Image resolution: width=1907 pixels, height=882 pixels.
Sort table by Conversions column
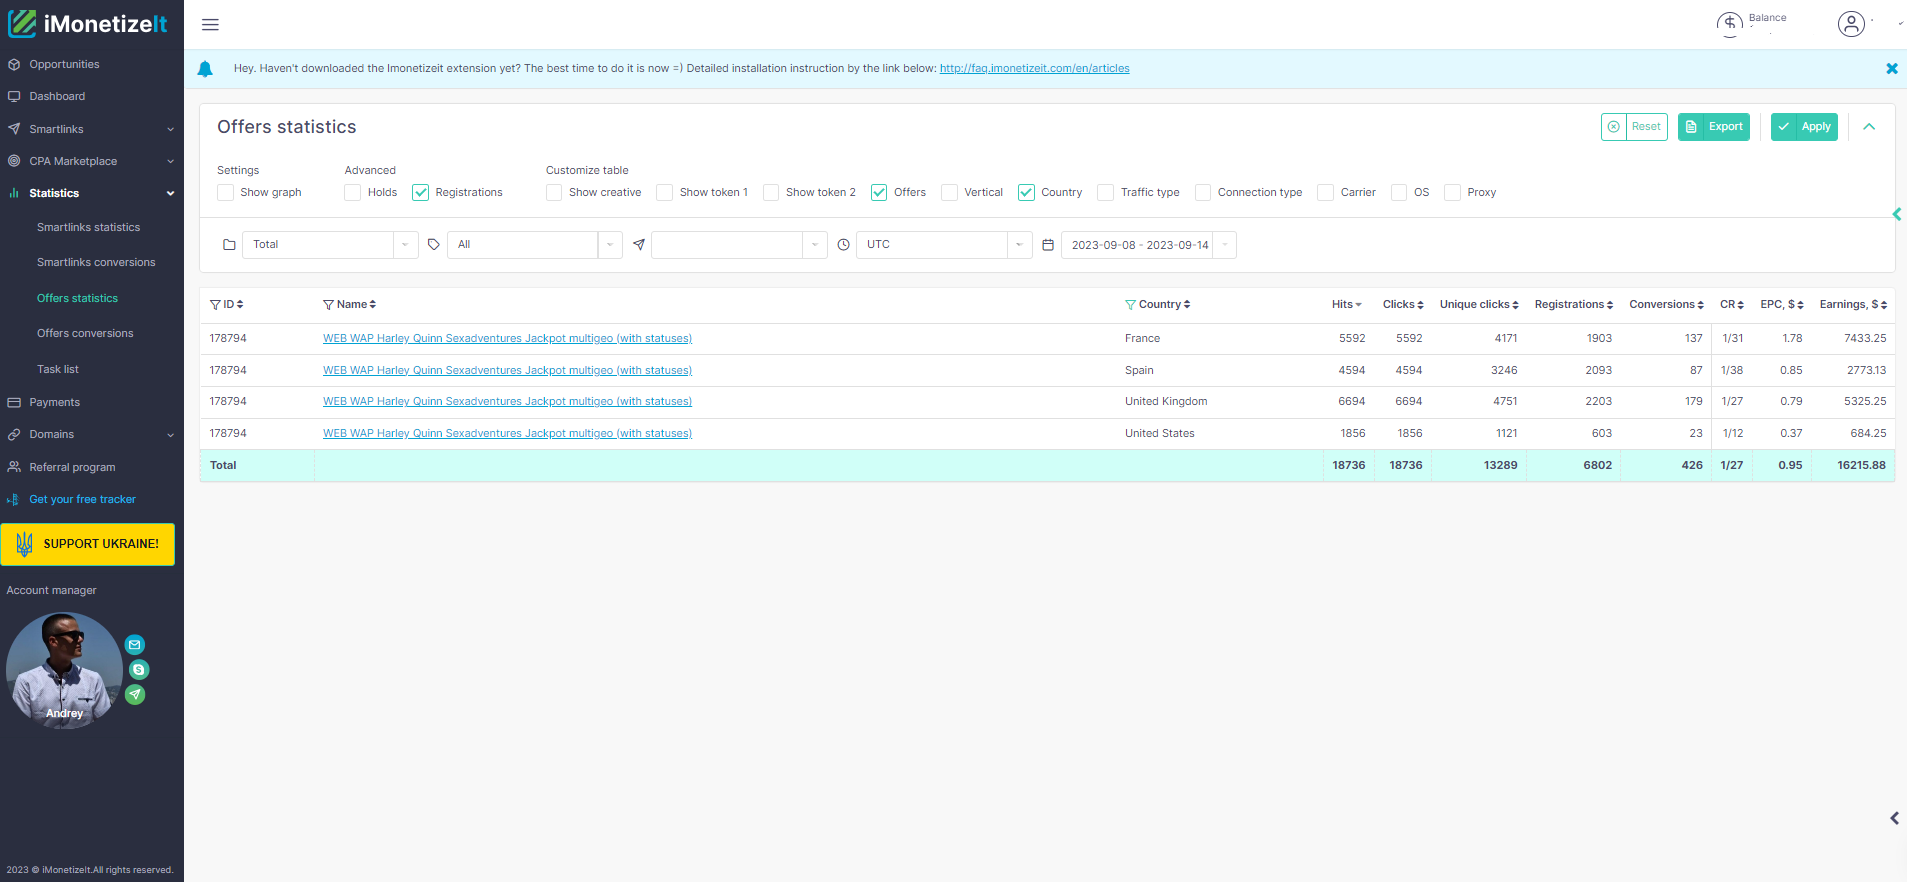coord(1666,305)
